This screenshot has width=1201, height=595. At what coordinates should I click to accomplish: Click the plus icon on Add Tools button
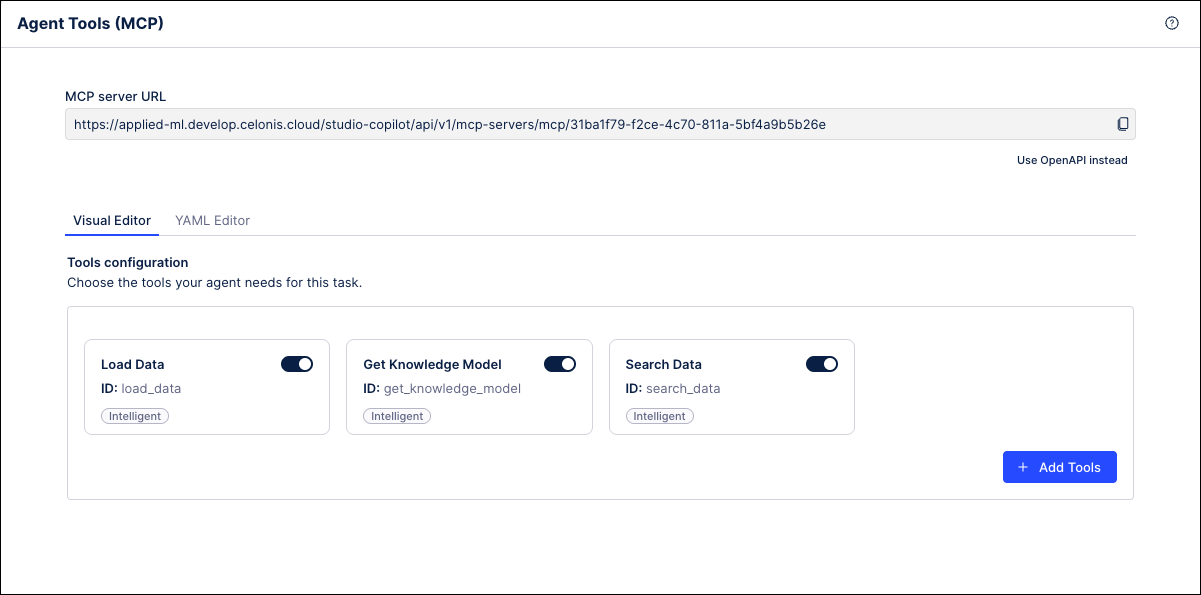point(1022,467)
